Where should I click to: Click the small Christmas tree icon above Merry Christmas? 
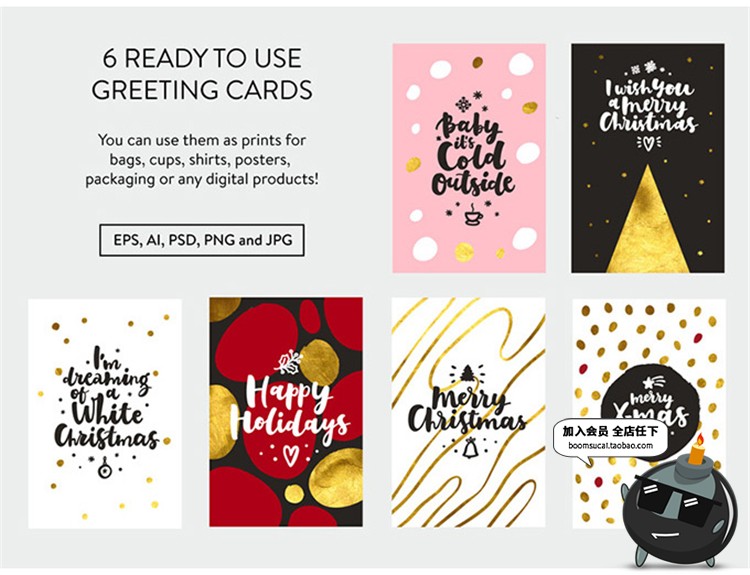[x=467, y=373]
